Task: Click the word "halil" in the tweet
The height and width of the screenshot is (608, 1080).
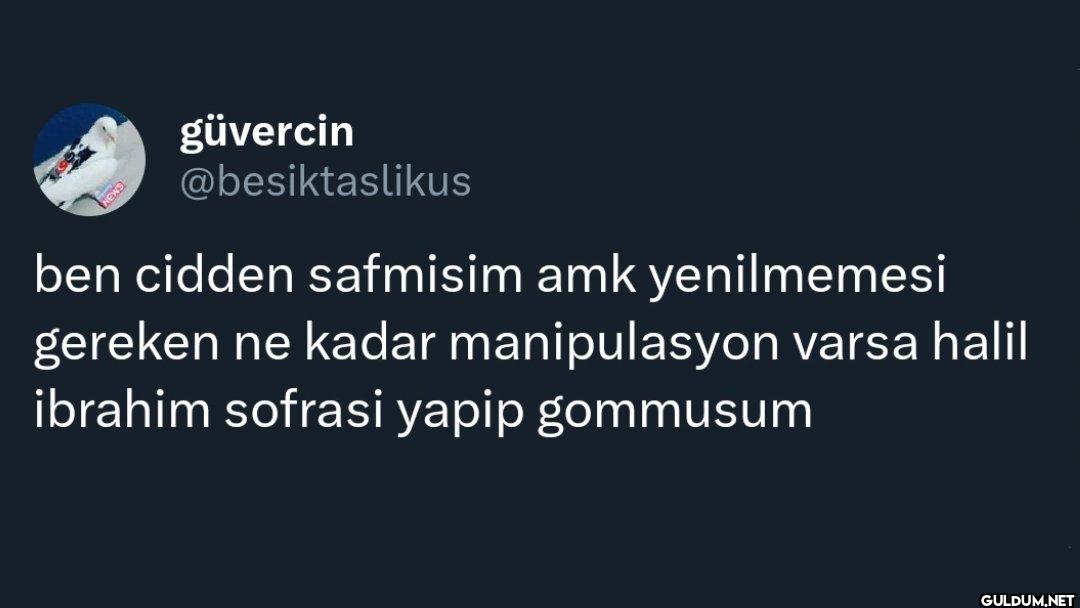Action: click(980, 342)
